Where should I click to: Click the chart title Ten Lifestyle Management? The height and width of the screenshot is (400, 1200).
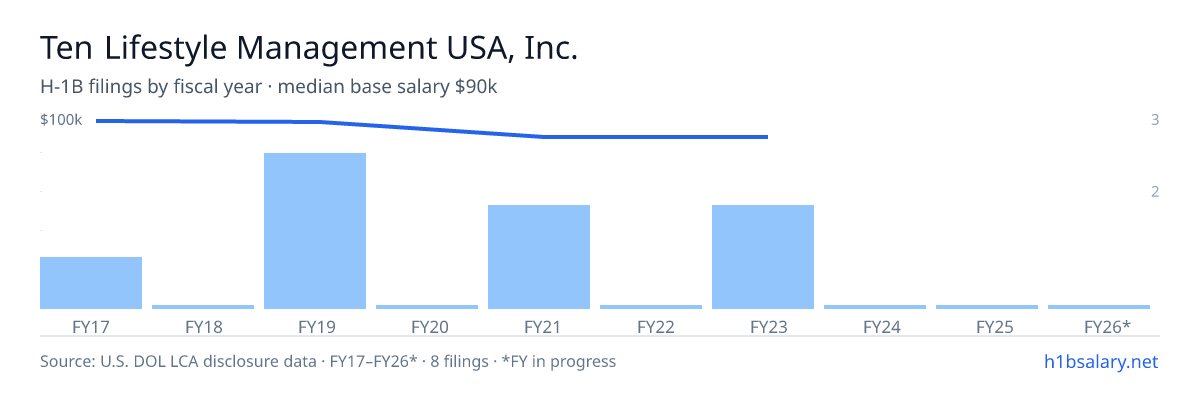pyautogui.click(x=309, y=47)
